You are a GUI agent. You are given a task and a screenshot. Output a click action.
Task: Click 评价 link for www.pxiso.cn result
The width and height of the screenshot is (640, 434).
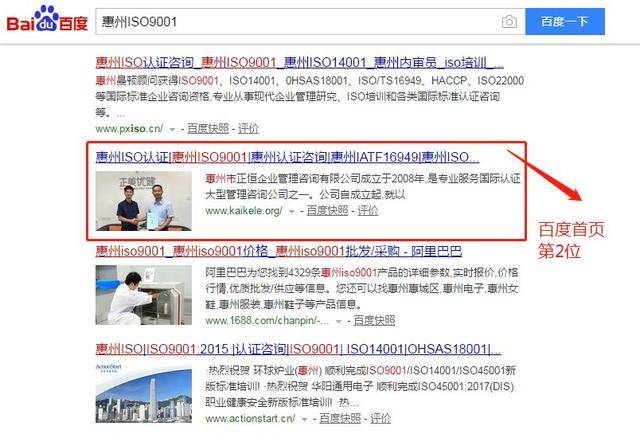coord(248,129)
